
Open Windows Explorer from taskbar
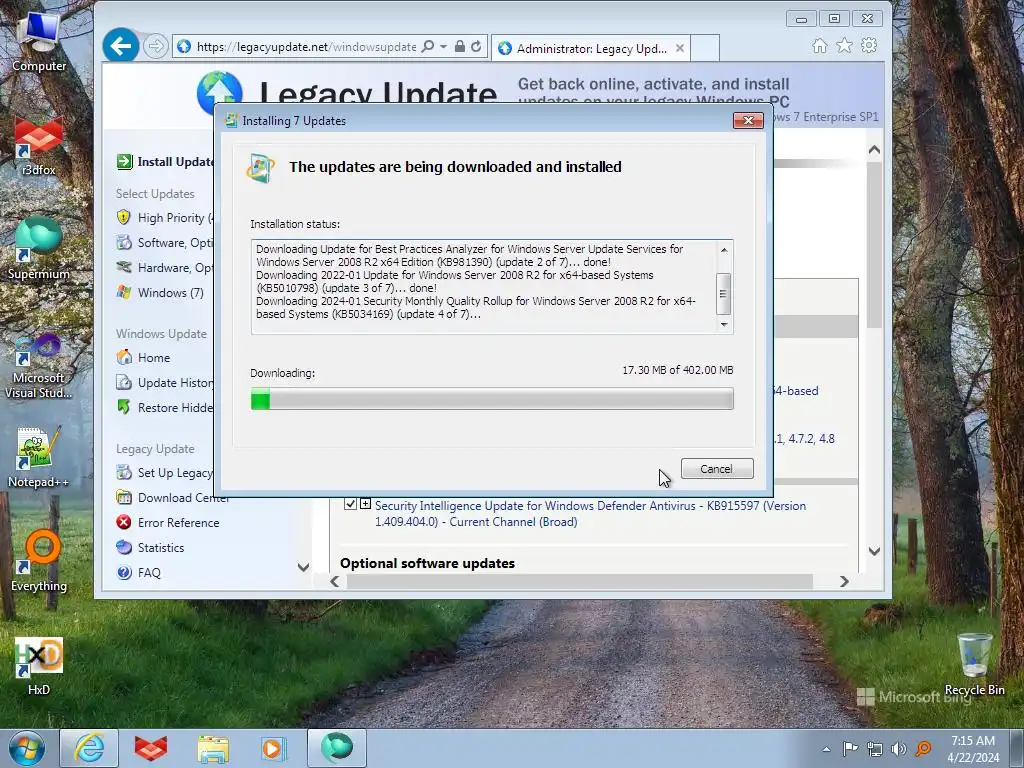[x=213, y=748]
